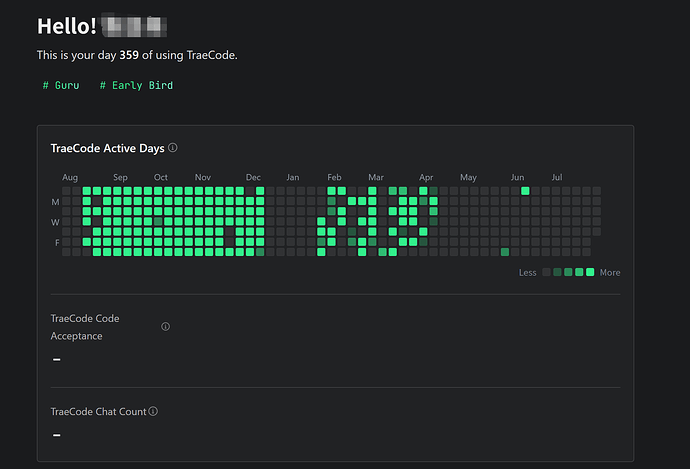Click the lone green bottom-row cell before Jun
Image resolution: width=690 pixels, height=469 pixels.
pos(505,252)
